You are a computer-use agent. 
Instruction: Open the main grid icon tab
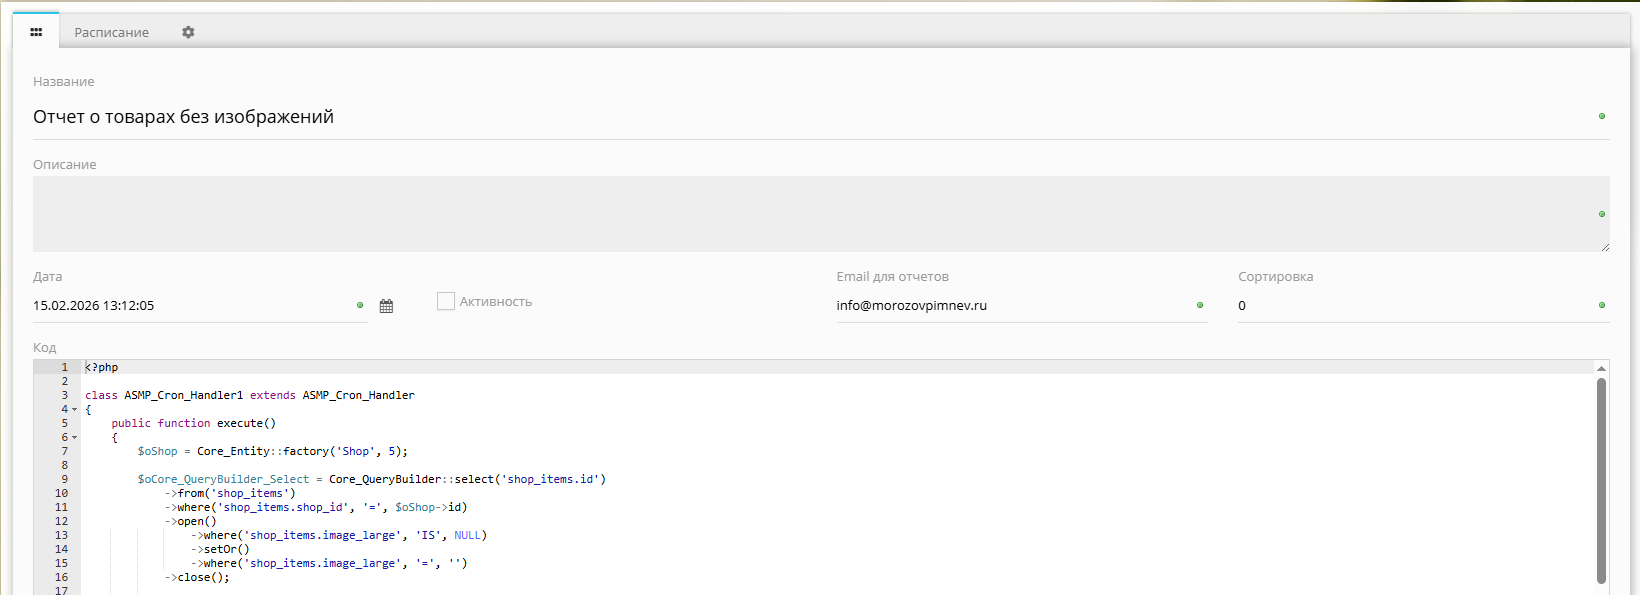tap(36, 32)
